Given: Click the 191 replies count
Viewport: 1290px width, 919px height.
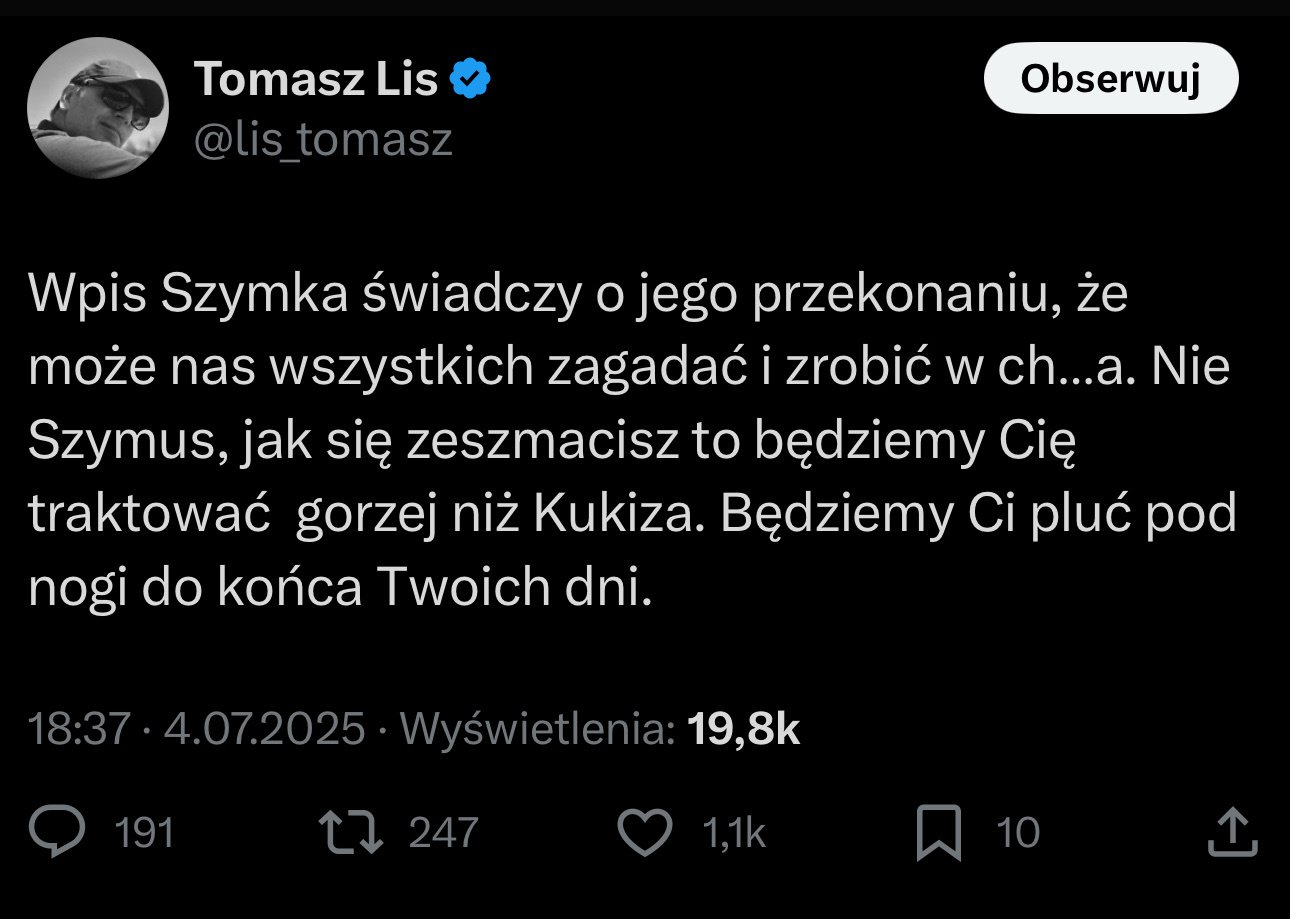Looking at the screenshot, I should [x=145, y=833].
